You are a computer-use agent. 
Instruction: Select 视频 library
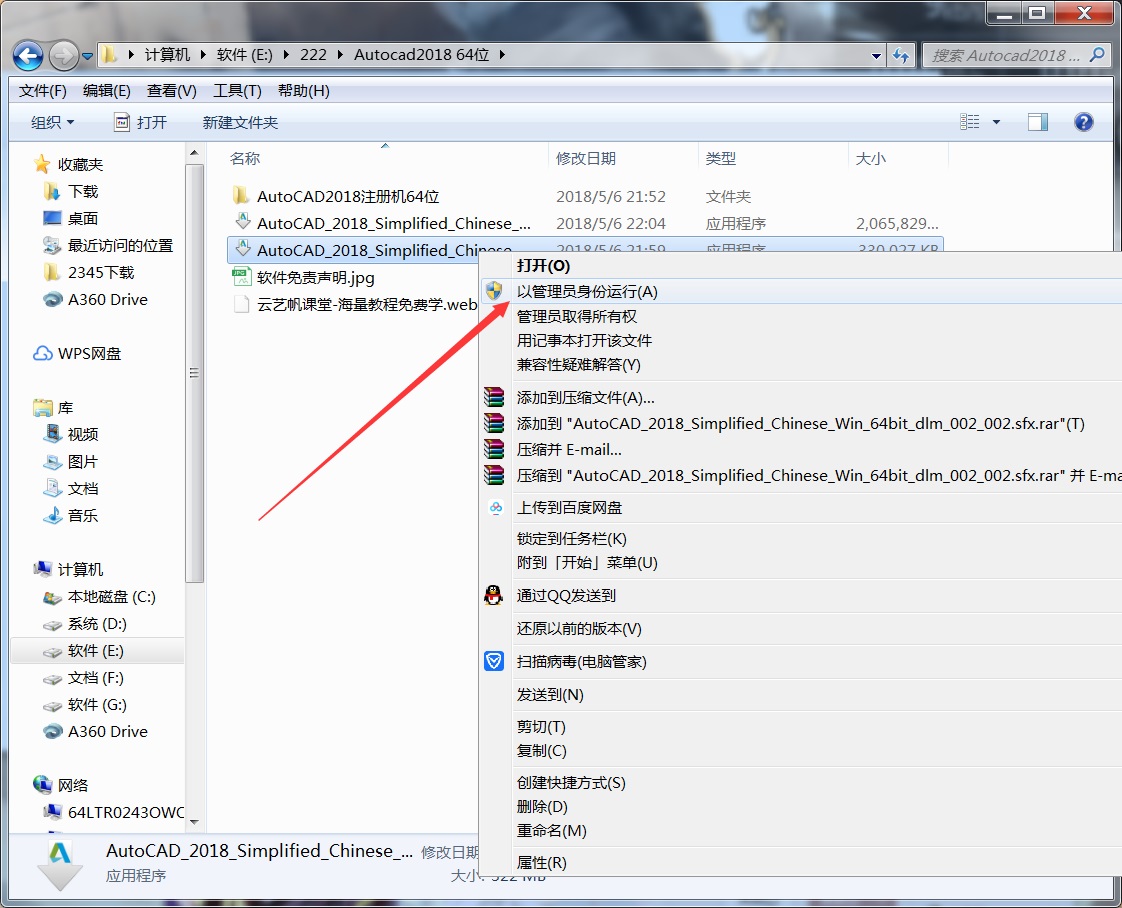pyautogui.click(x=72, y=434)
